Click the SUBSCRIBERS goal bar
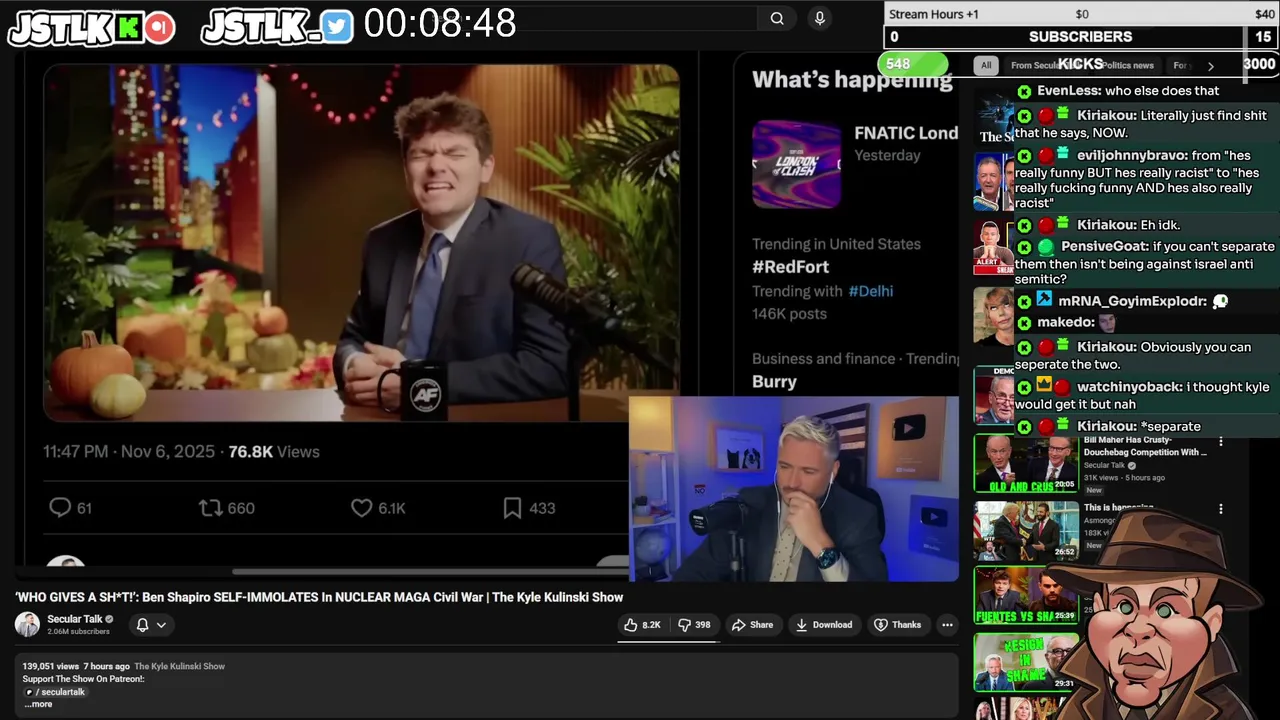1280x720 pixels. point(1080,37)
